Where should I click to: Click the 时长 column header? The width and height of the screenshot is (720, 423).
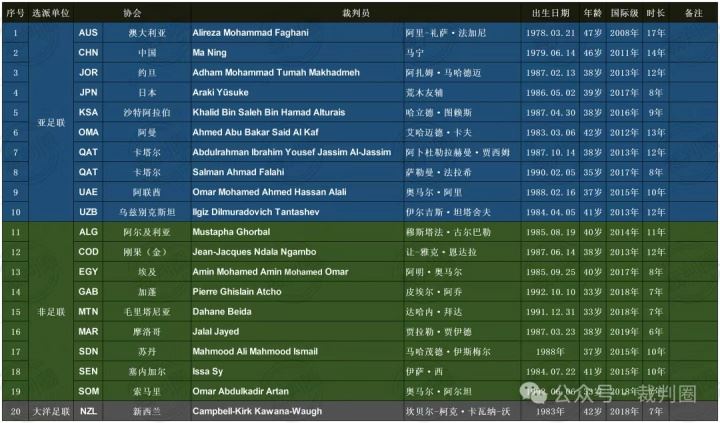(655, 14)
